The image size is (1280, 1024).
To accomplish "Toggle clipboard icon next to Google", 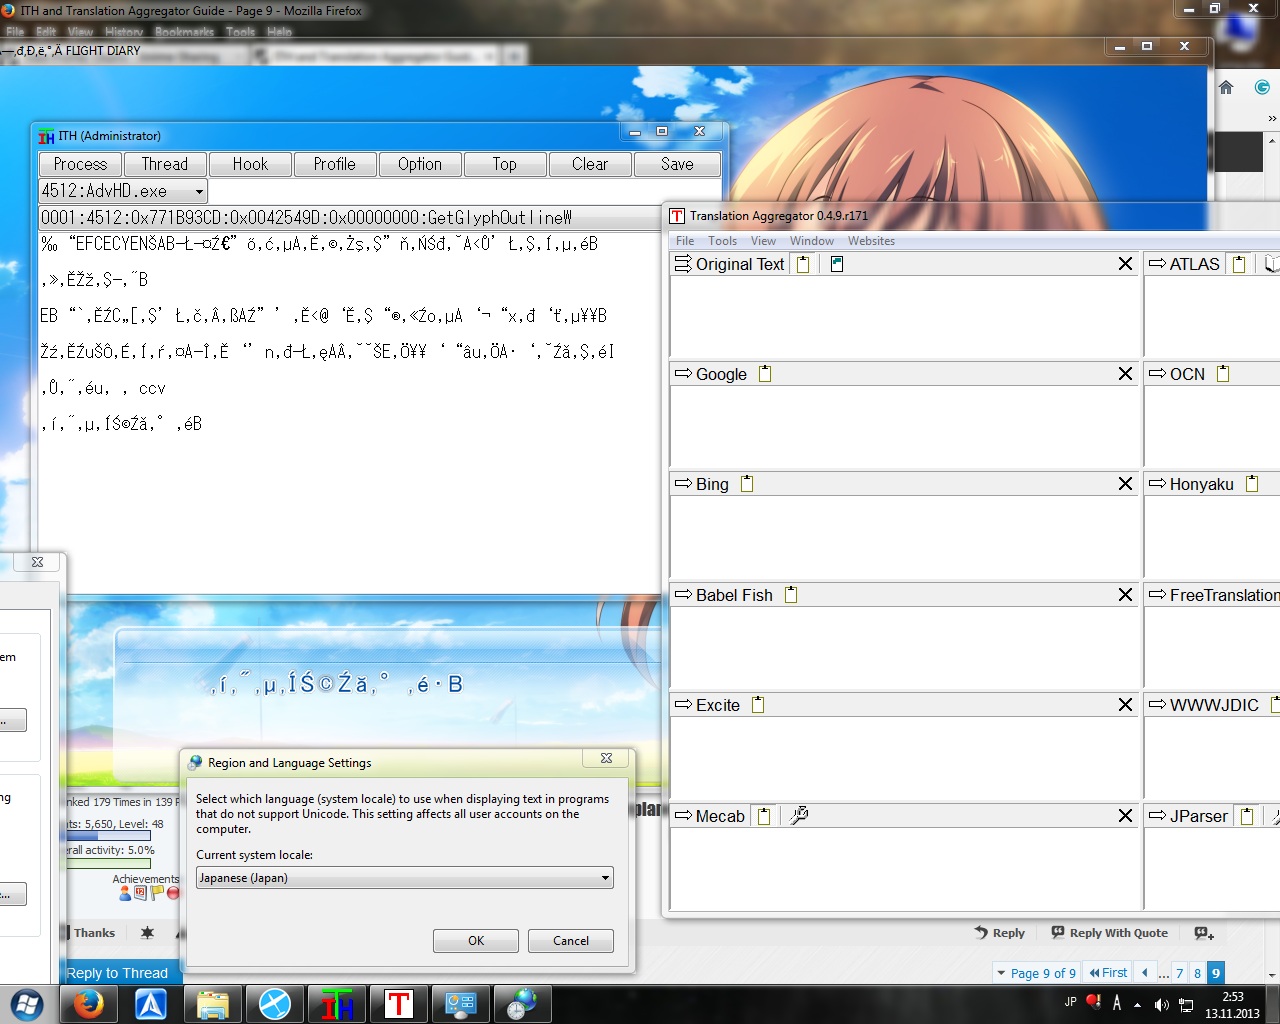I will (765, 374).
